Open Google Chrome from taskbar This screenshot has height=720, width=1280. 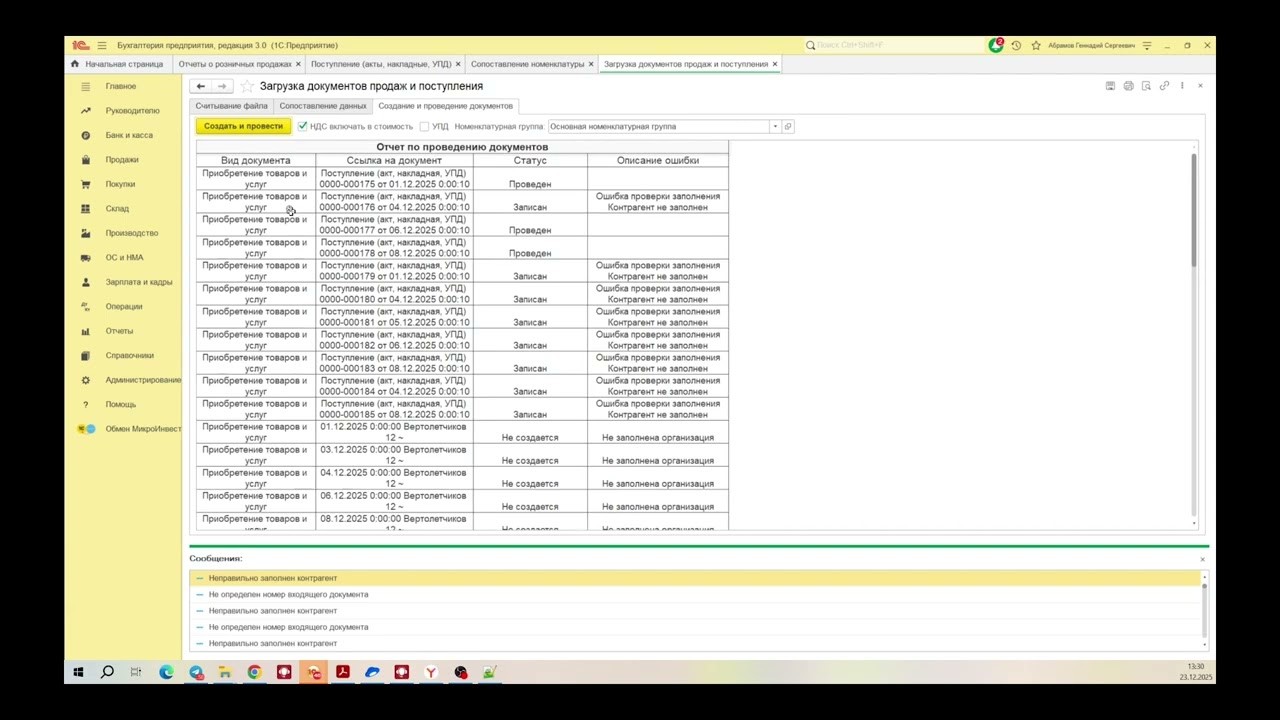(254, 672)
